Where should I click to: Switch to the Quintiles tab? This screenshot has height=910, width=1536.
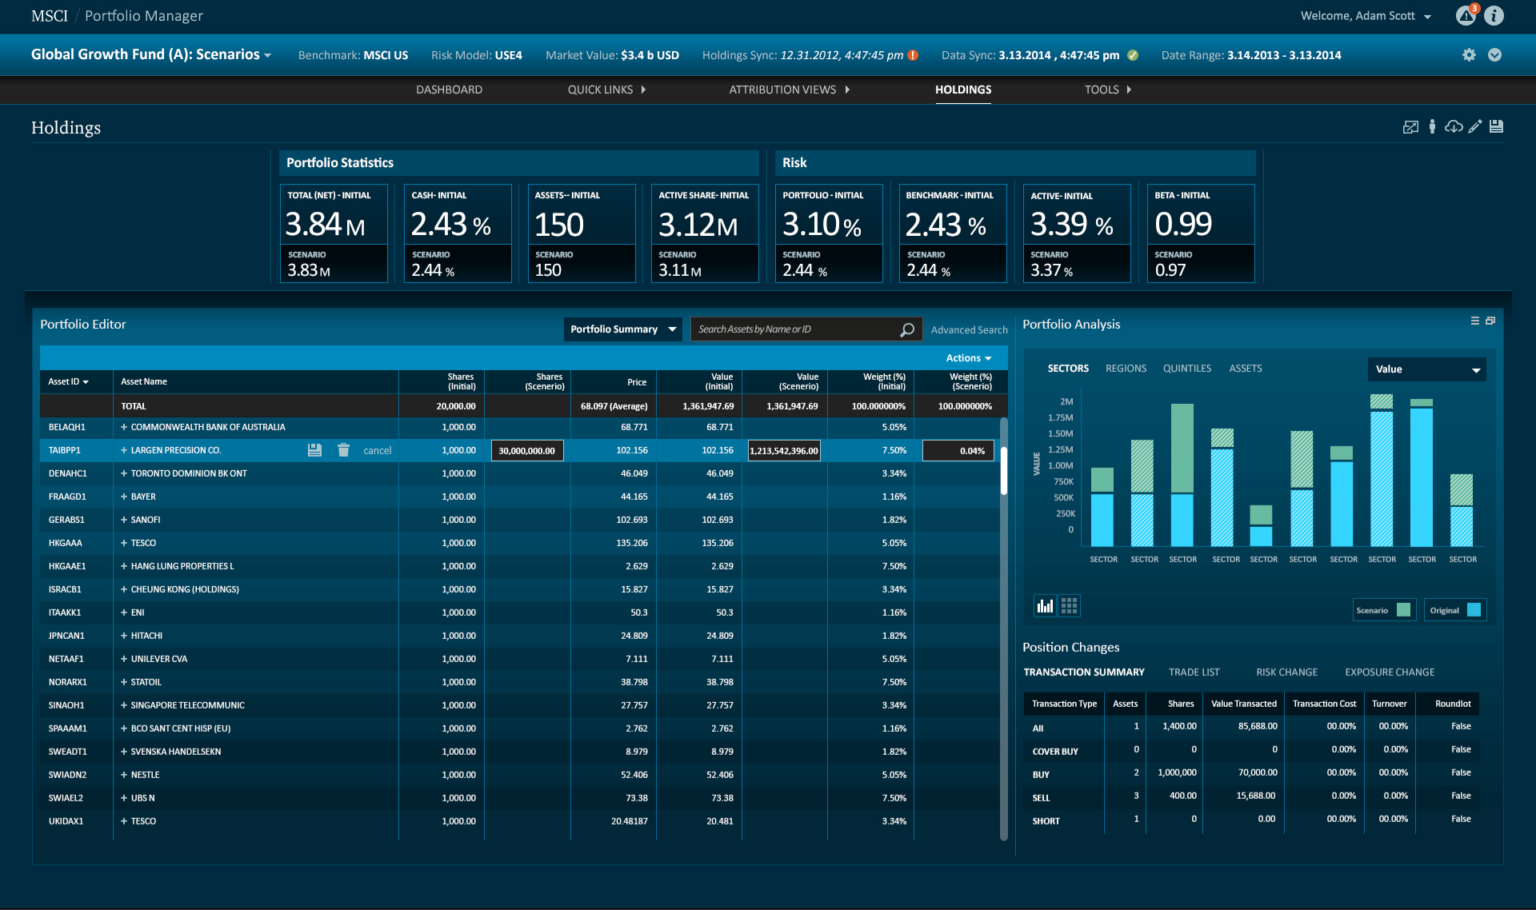pos(1187,369)
